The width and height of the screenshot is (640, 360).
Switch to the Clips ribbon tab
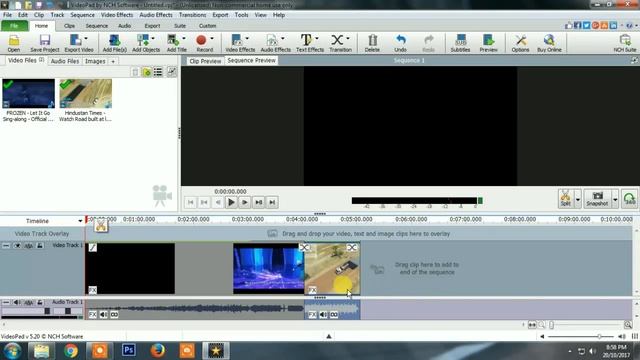69,26
